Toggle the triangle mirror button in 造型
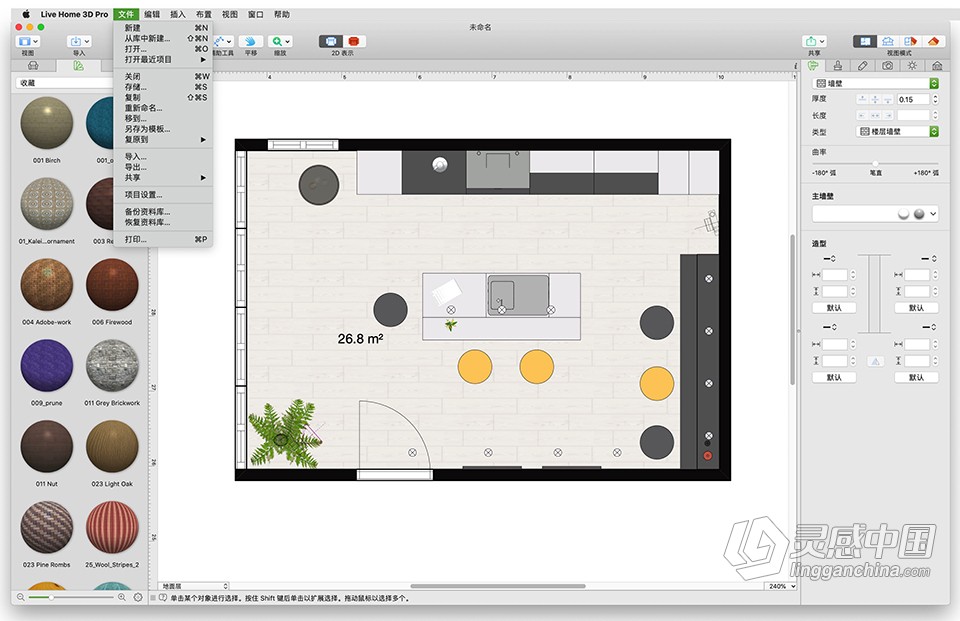This screenshot has height=621, width=960. (876, 362)
